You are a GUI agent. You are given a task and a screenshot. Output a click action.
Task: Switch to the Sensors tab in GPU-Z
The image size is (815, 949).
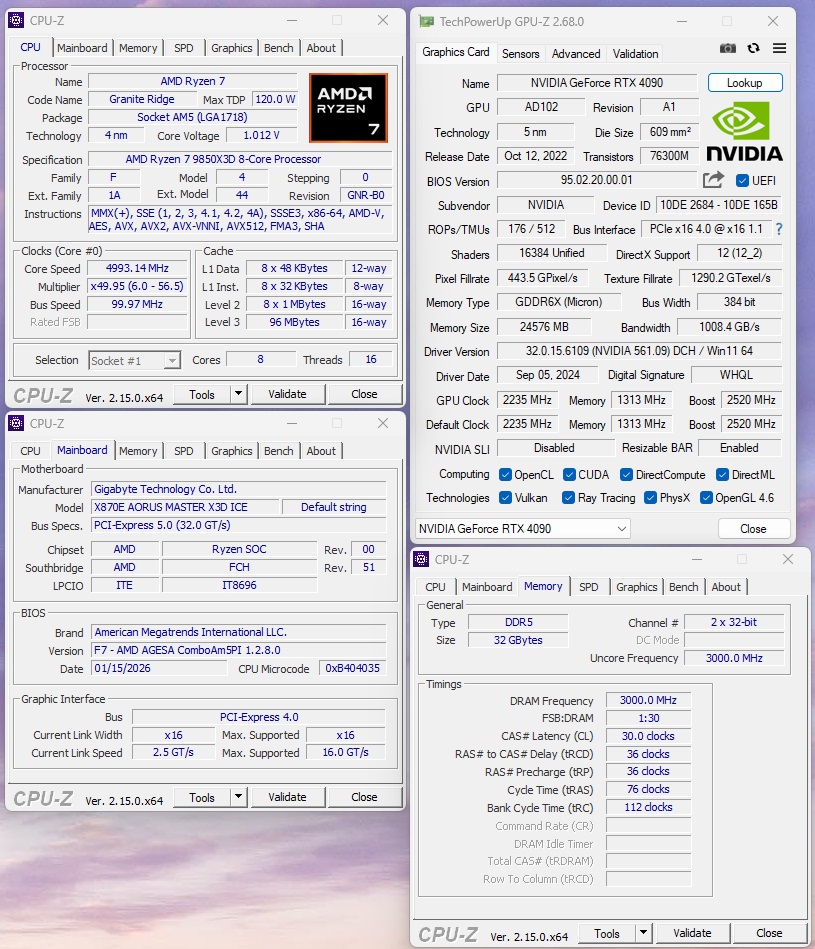[520, 54]
